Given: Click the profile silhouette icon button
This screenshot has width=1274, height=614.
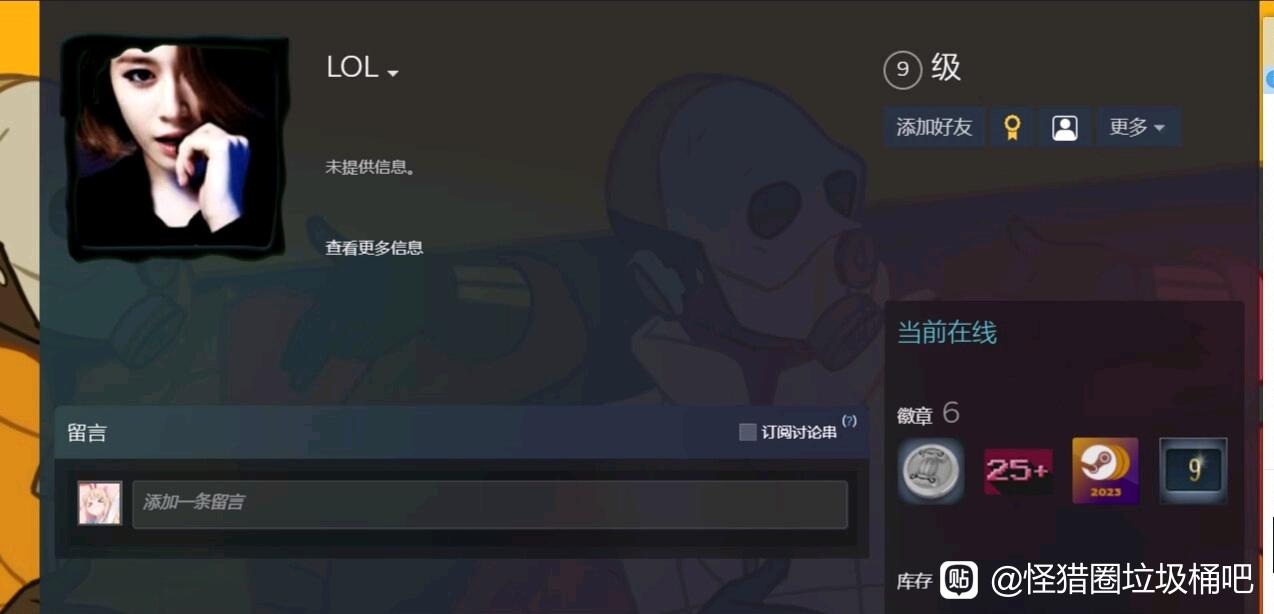Looking at the screenshot, I should tap(1065, 127).
